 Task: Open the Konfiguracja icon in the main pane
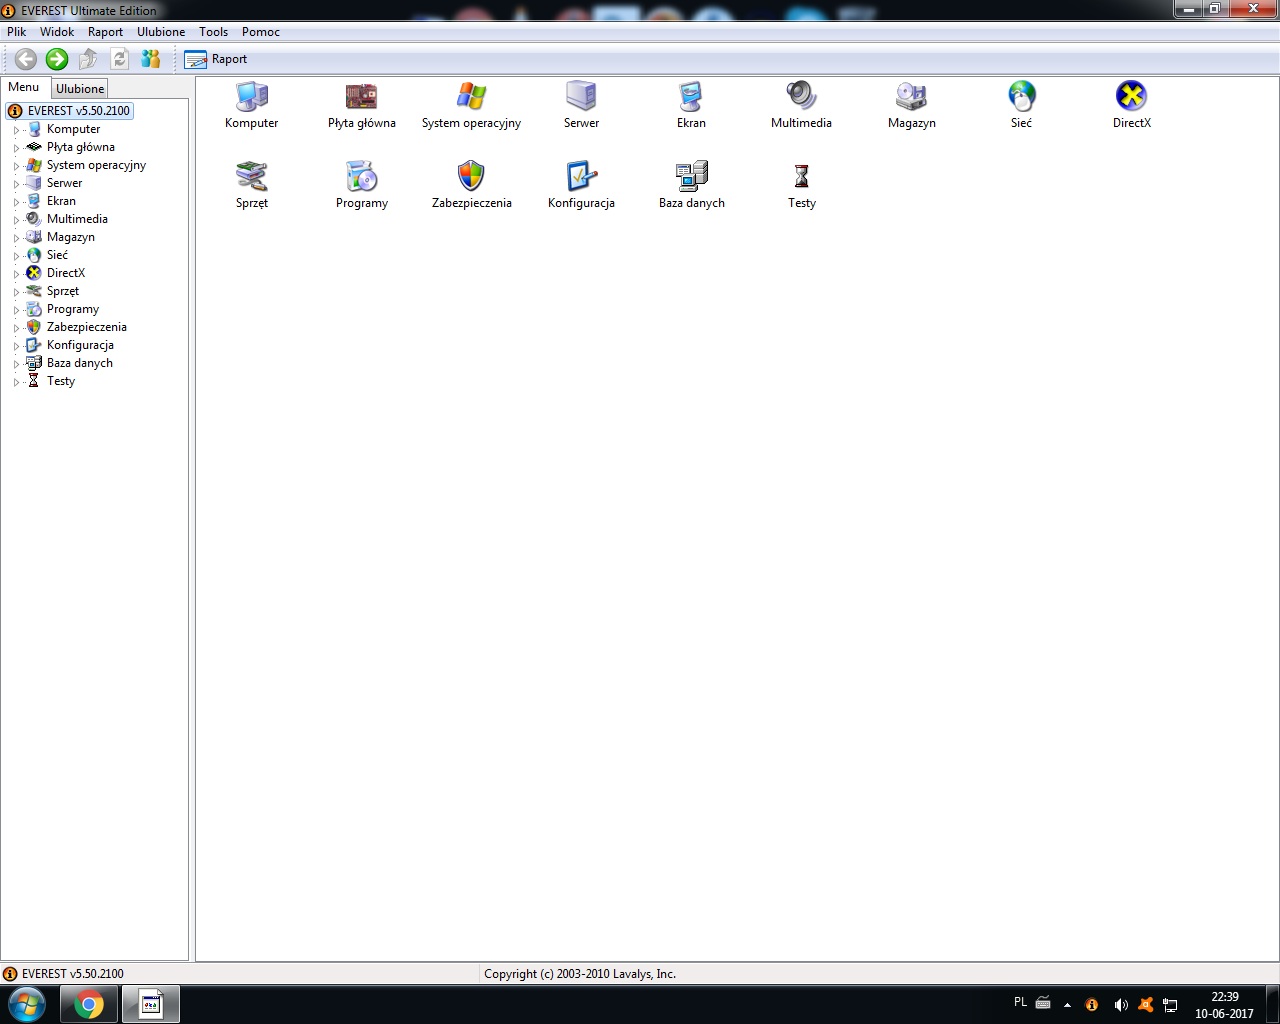[581, 176]
